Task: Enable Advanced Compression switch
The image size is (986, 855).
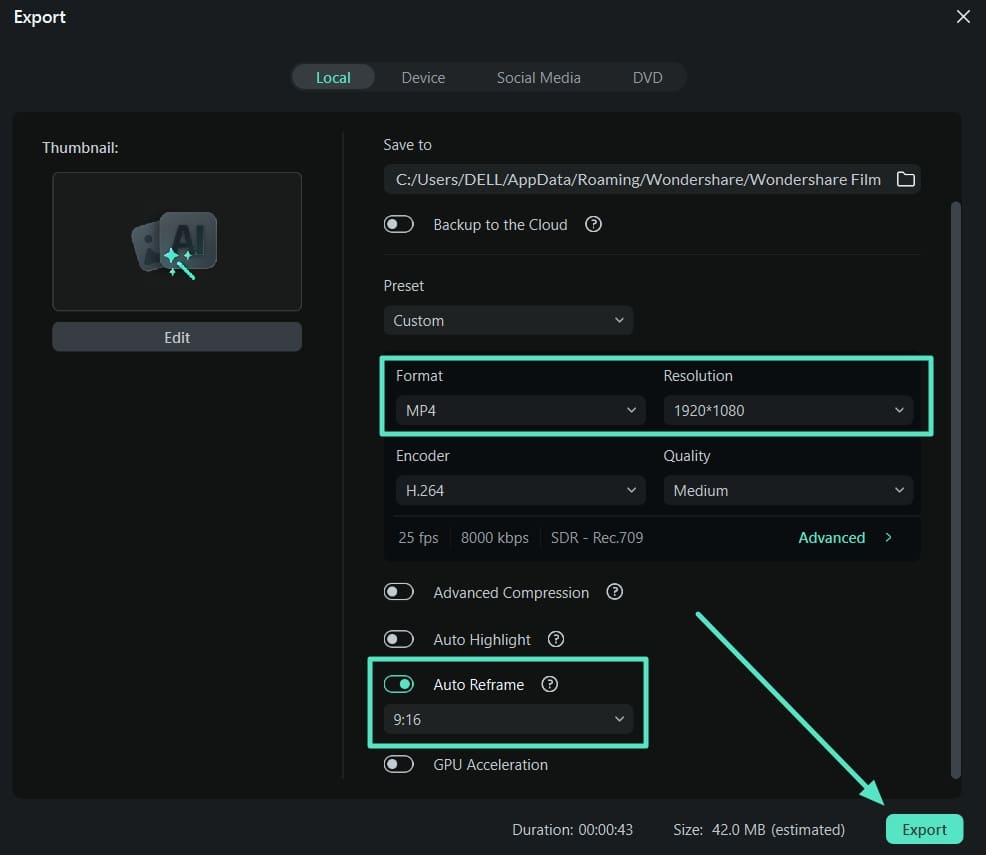Action: point(399,592)
